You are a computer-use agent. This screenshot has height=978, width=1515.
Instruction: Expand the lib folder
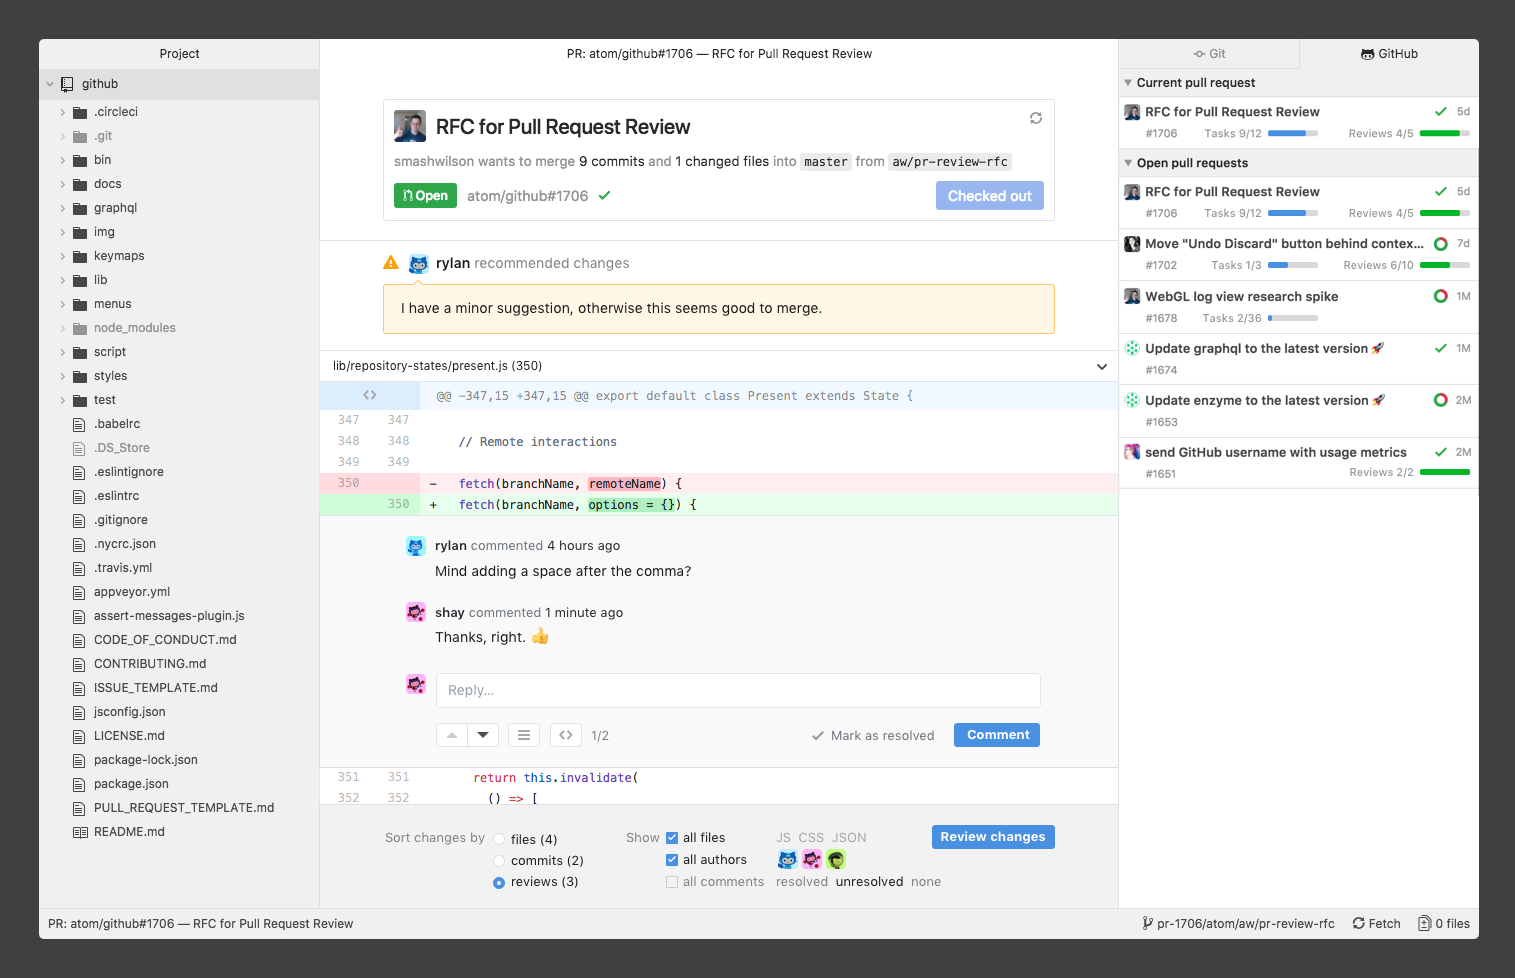click(62, 280)
